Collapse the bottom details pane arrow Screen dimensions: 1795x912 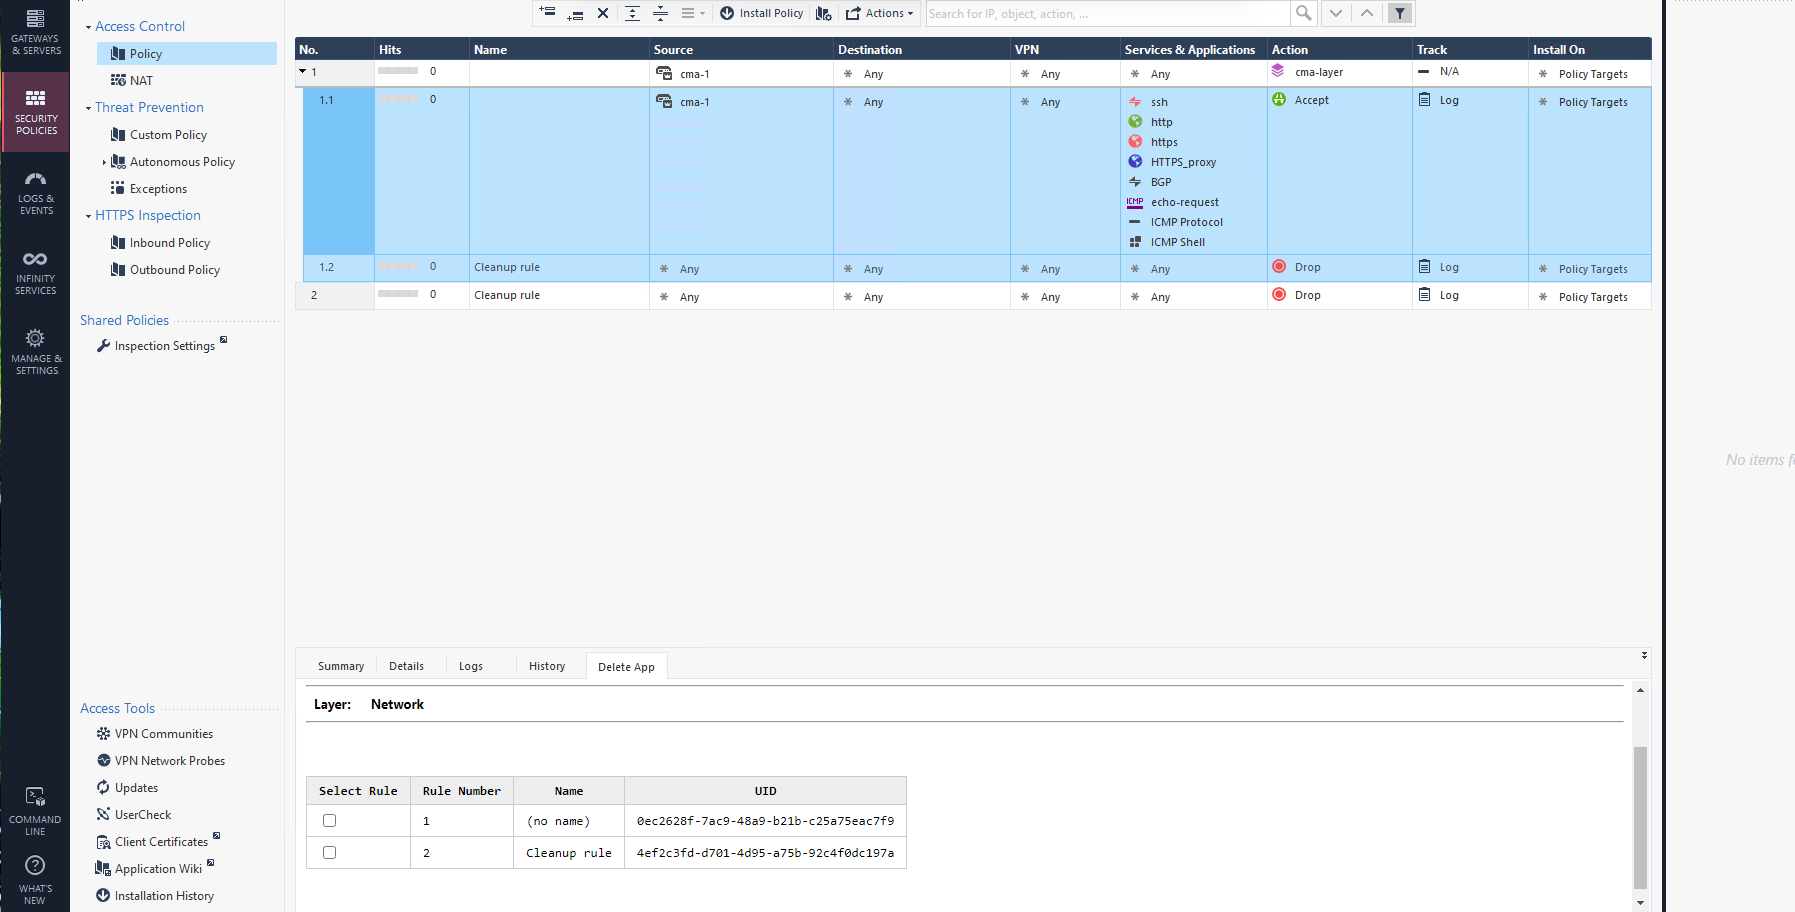coord(1644,655)
